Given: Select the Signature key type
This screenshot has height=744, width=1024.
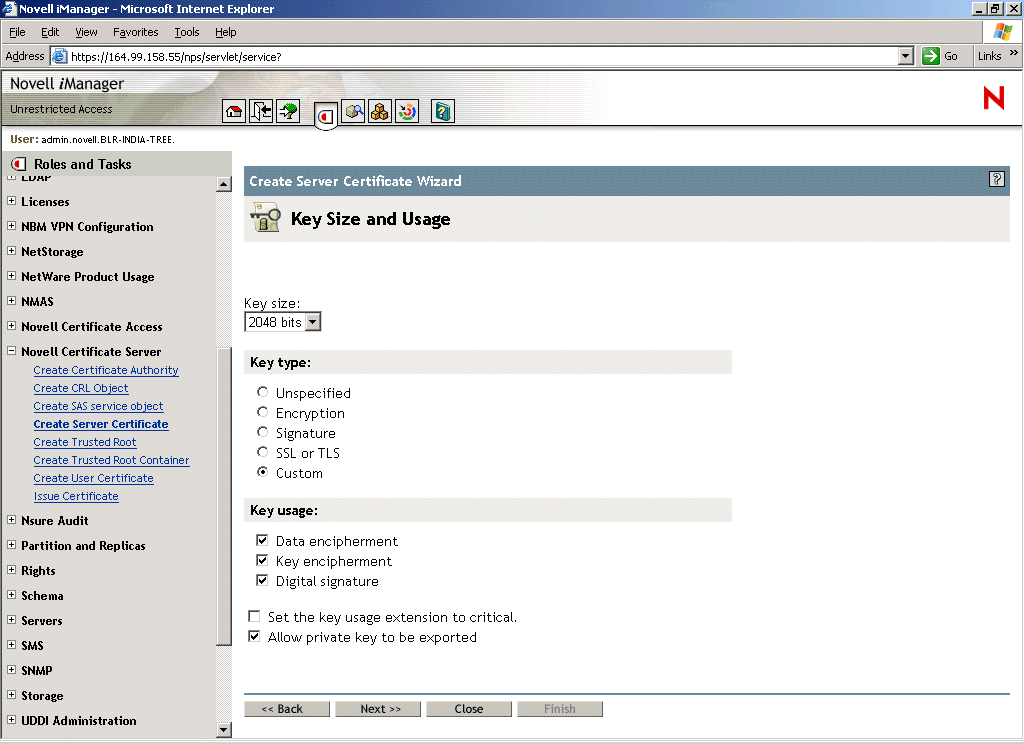Looking at the screenshot, I should point(263,432).
